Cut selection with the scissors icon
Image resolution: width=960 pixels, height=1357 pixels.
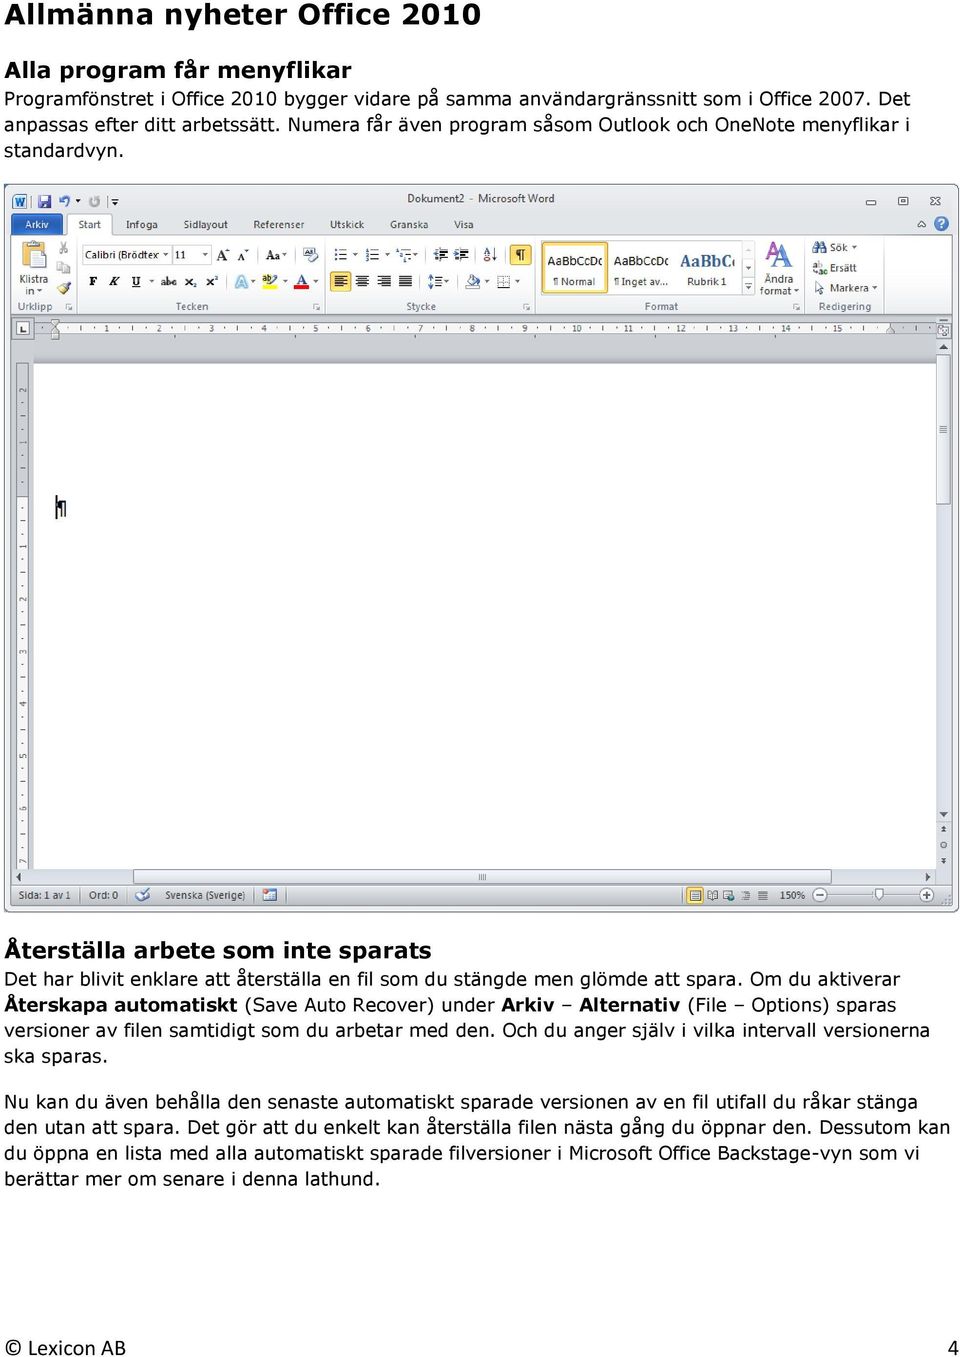[64, 248]
